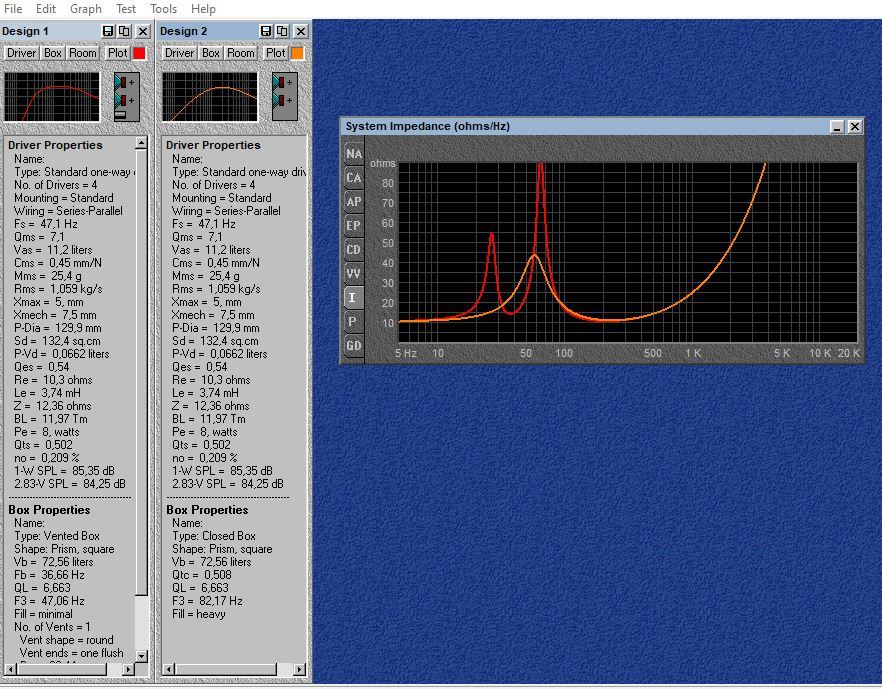The width and height of the screenshot is (882, 689).
Task: Open the Graph menu
Action: pyautogui.click(x=86, y=9)
